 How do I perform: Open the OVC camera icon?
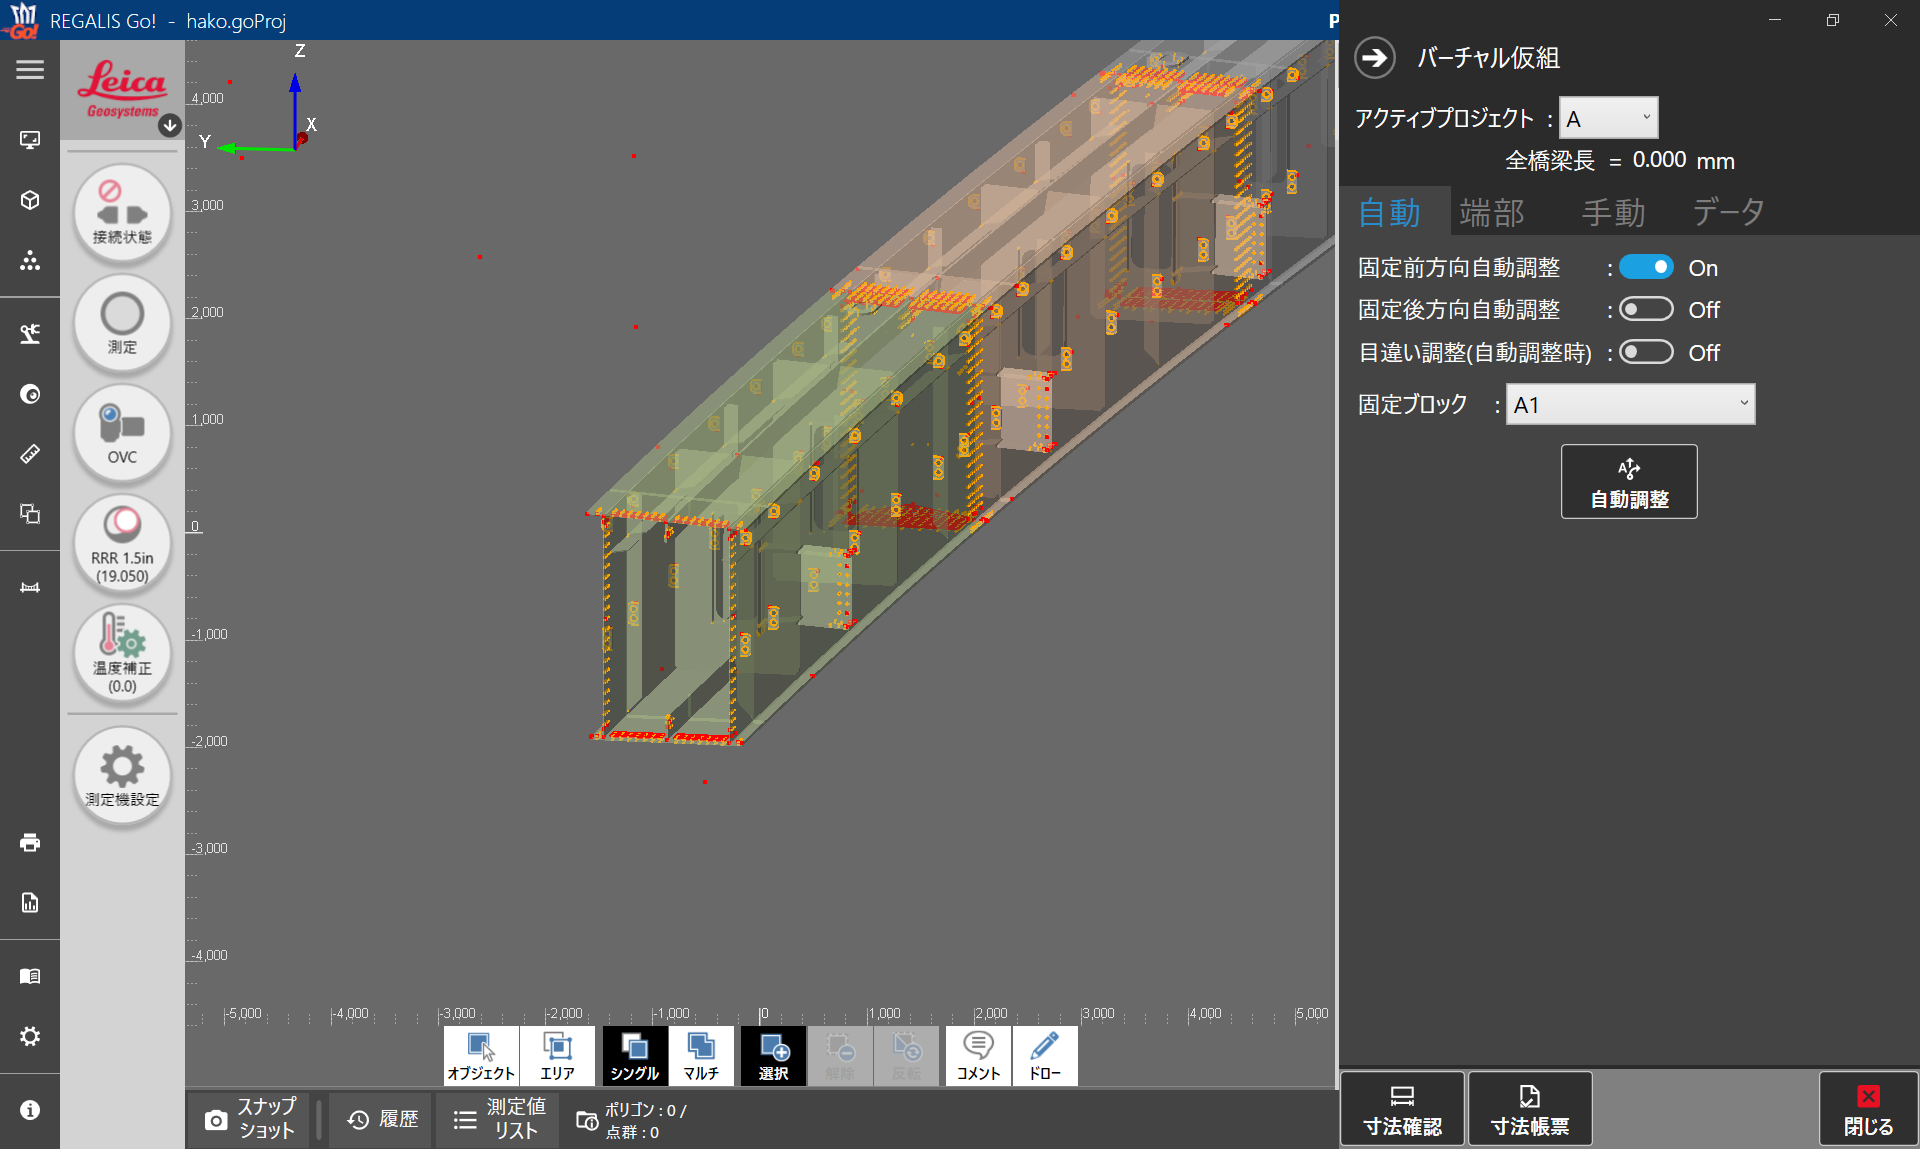(x=122, y=433)
